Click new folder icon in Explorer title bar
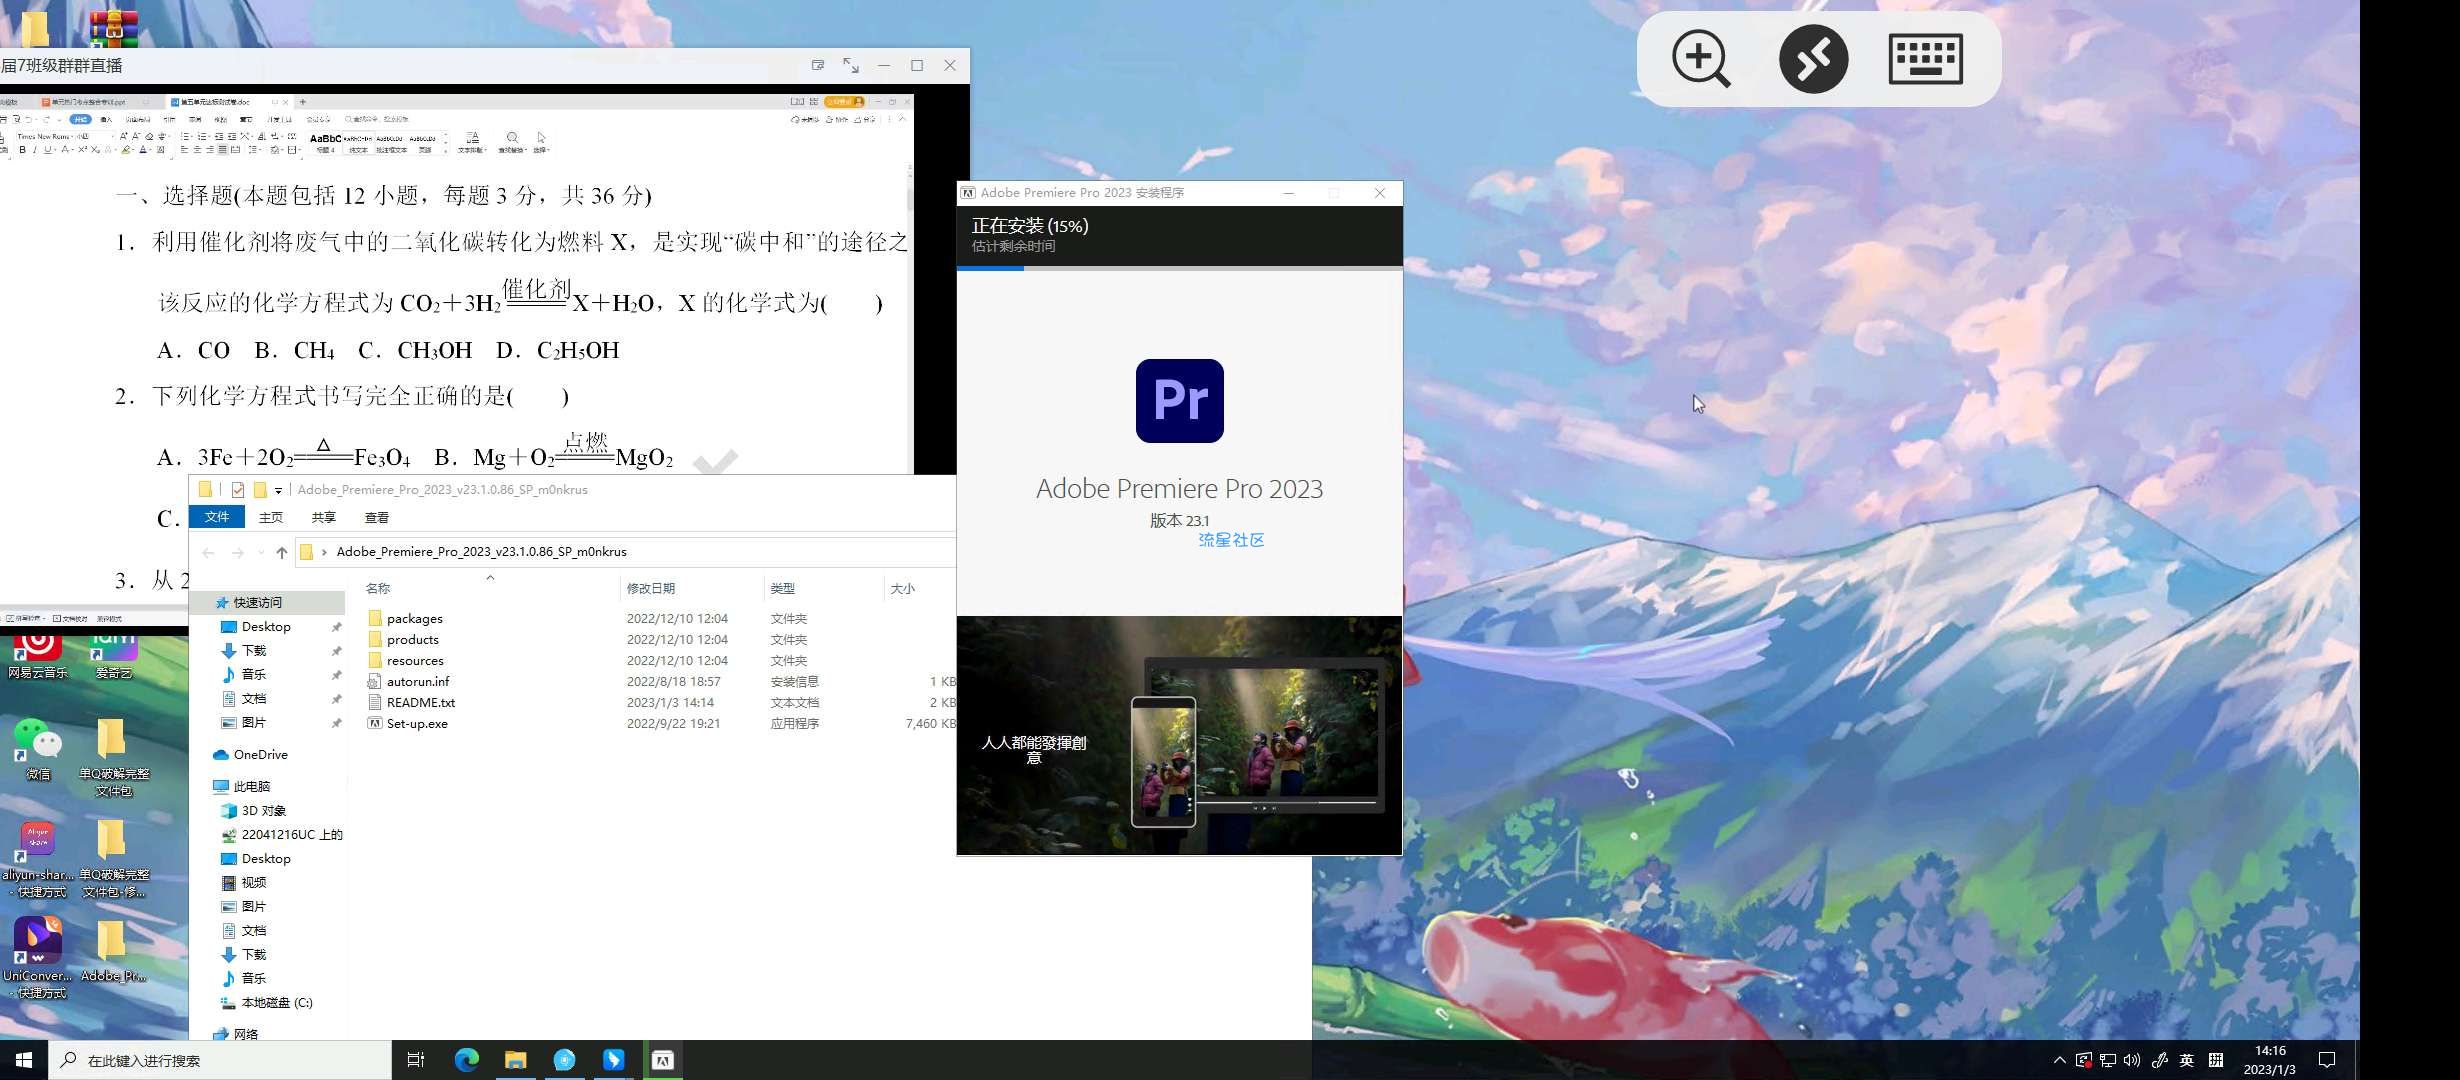Image resolution: width=2460 pixels, height=1080 pixels. click(x=260, y=490)
